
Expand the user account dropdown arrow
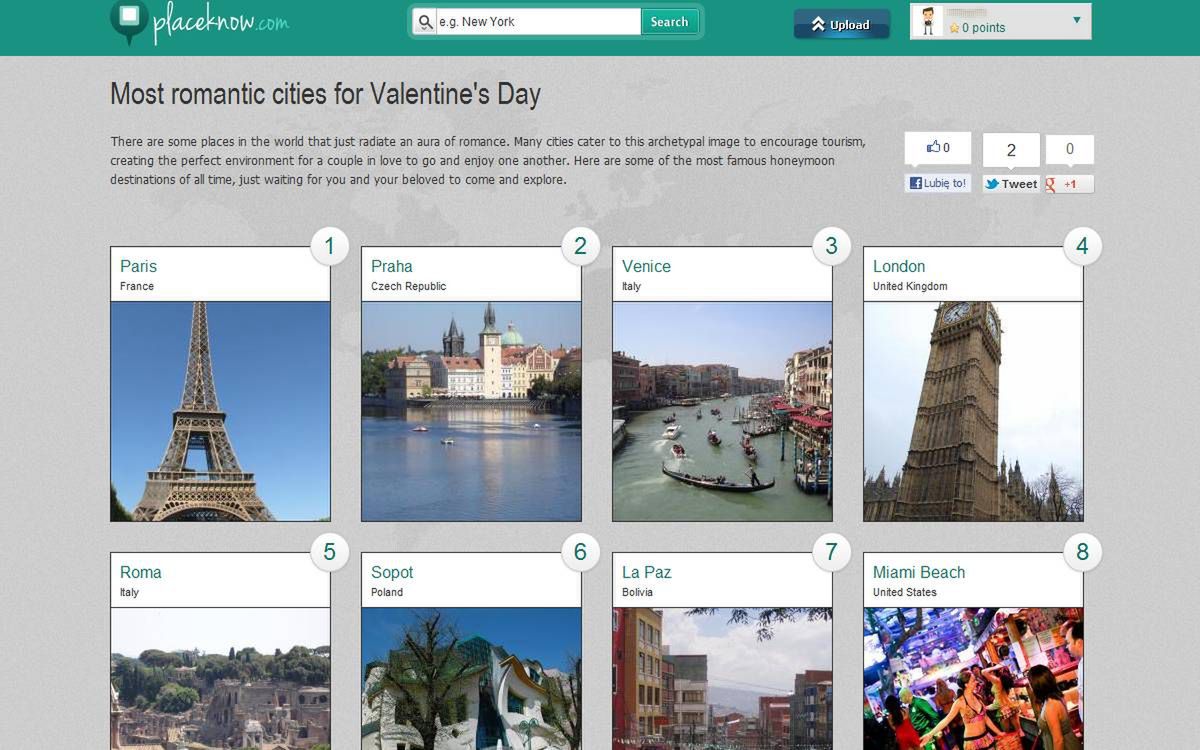click(x=1077, y=20)
